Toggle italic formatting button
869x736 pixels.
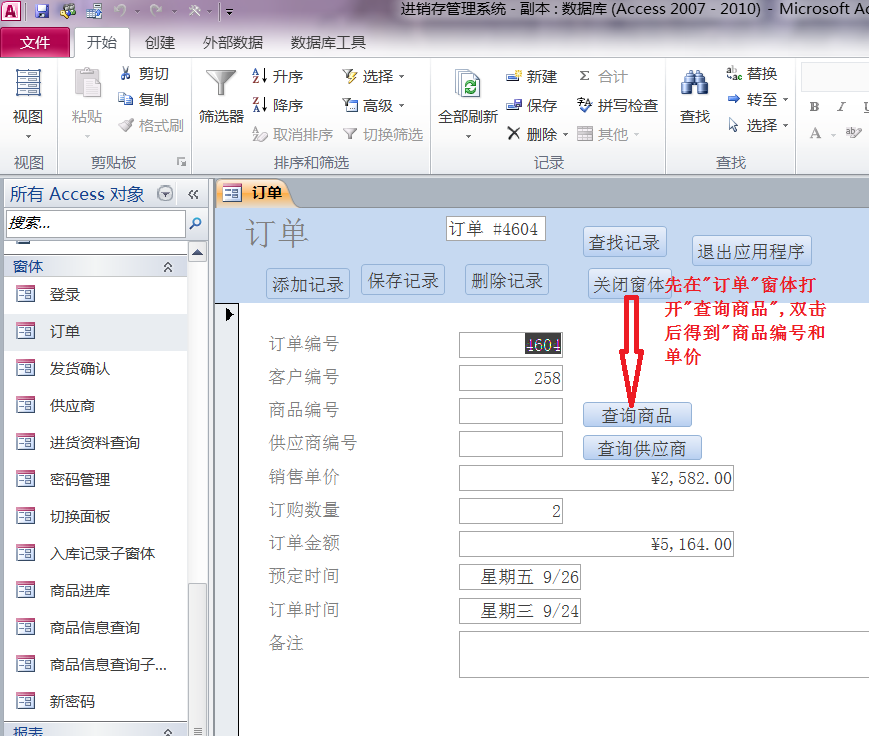(x=839, y=107)
